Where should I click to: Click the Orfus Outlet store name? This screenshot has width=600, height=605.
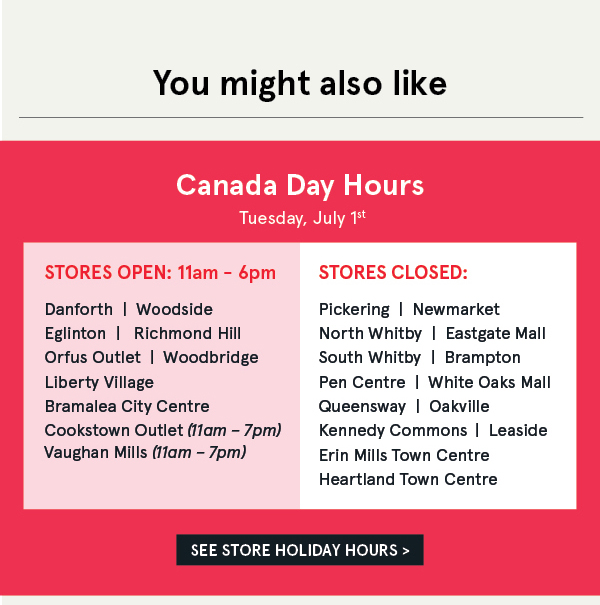93,357
